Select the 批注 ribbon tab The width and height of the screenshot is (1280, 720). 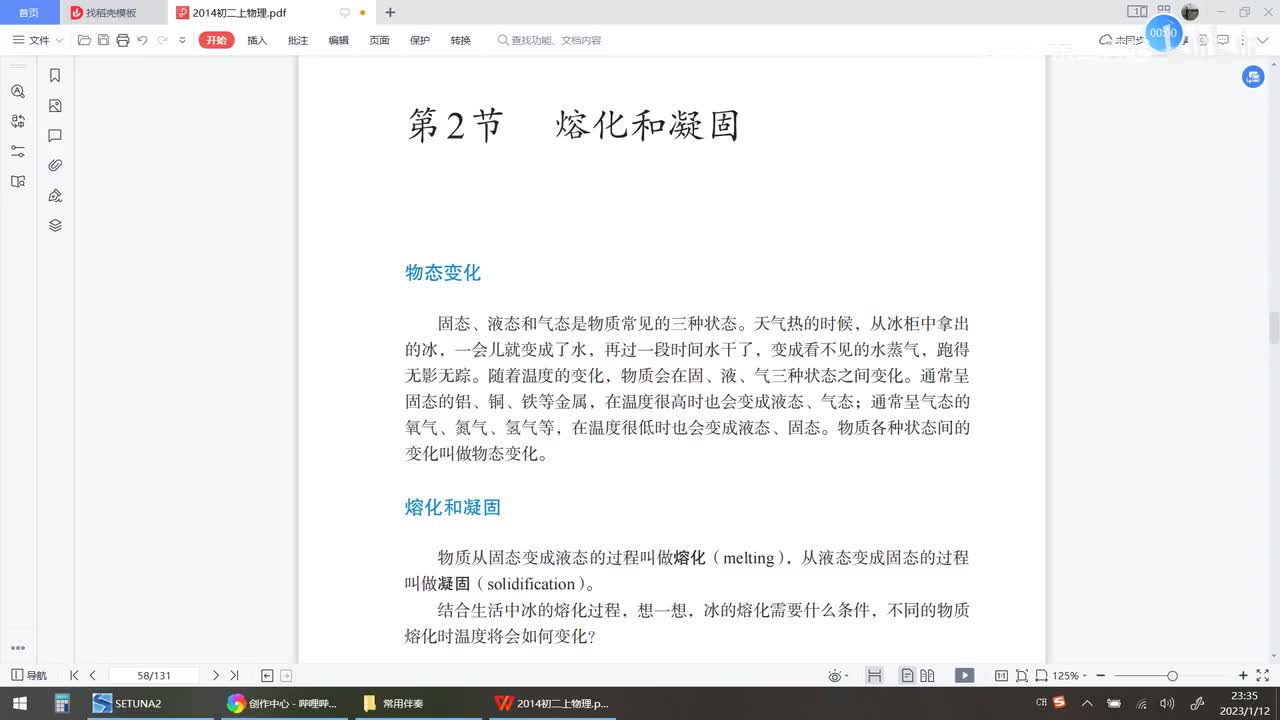point(298,40)
